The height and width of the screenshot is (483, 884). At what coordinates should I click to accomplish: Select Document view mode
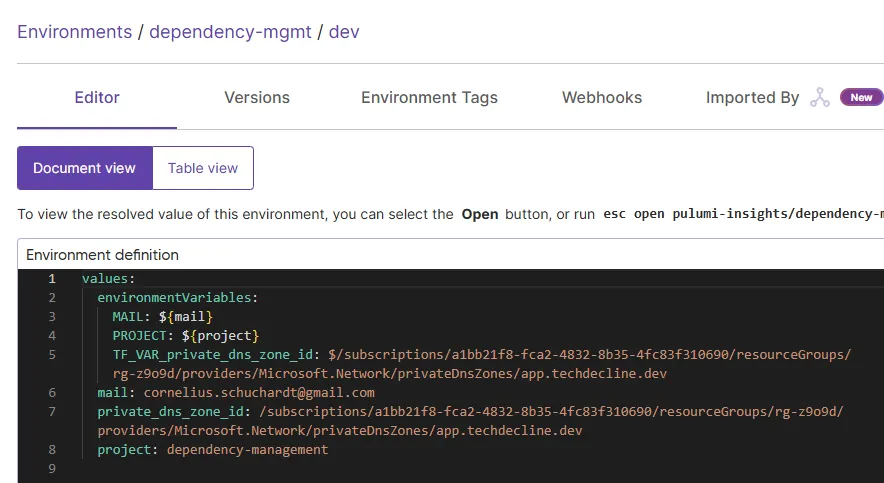(85, 168)
